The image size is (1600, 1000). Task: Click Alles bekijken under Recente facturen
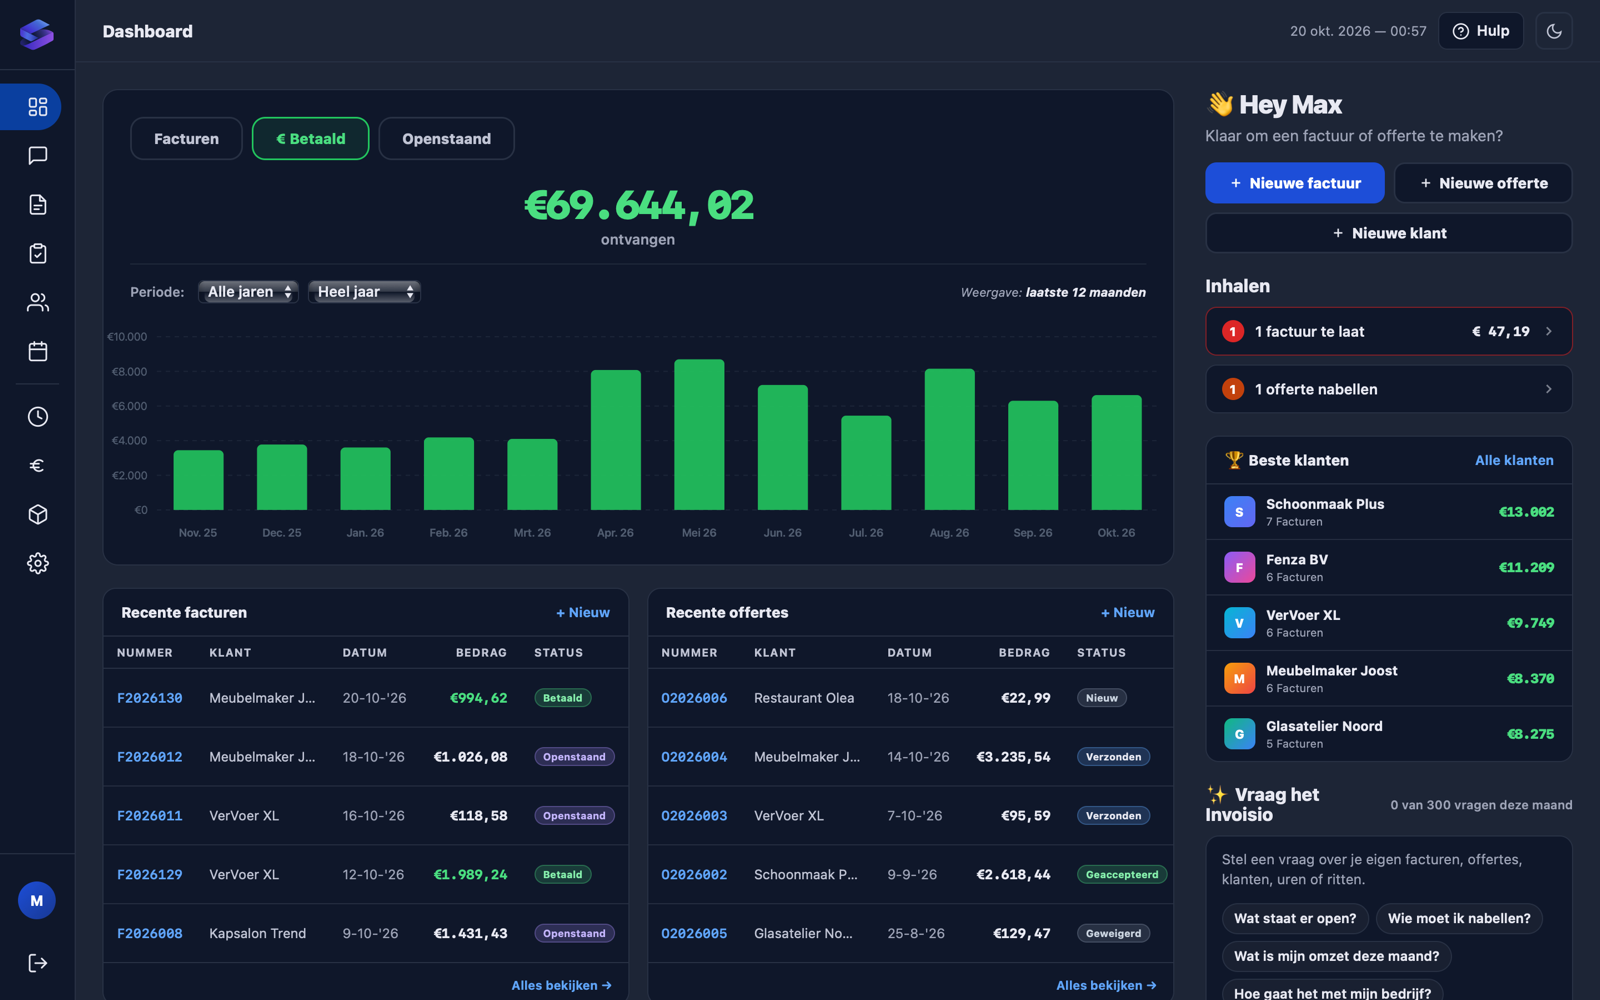pyautogui.click(x=561, y=986)
